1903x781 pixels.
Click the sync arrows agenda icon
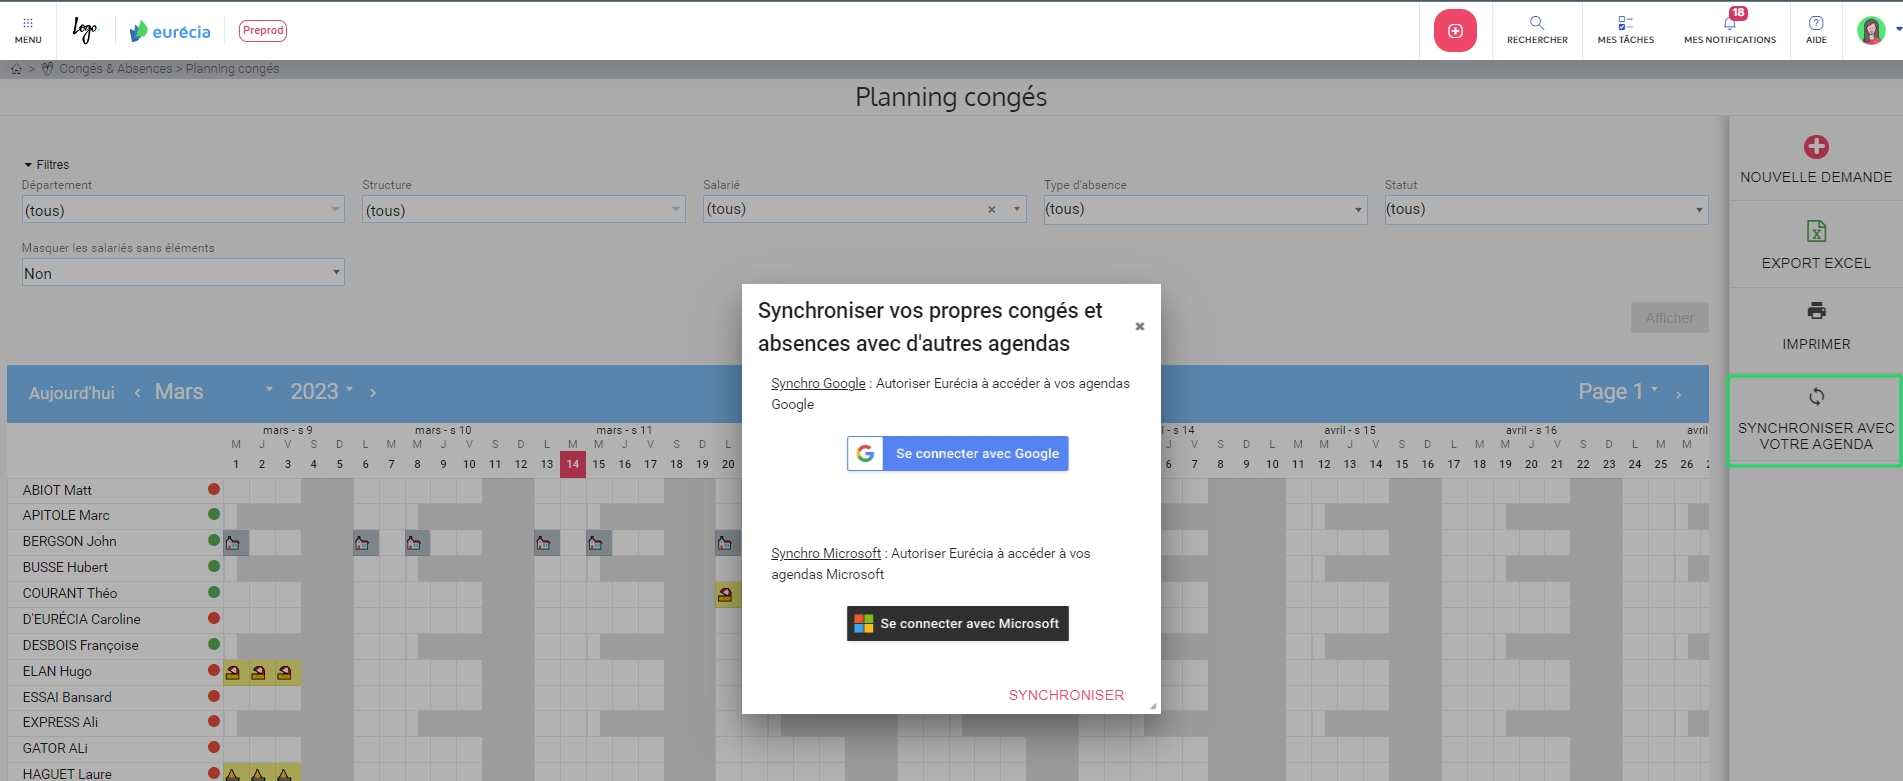tap(1816, 396)
